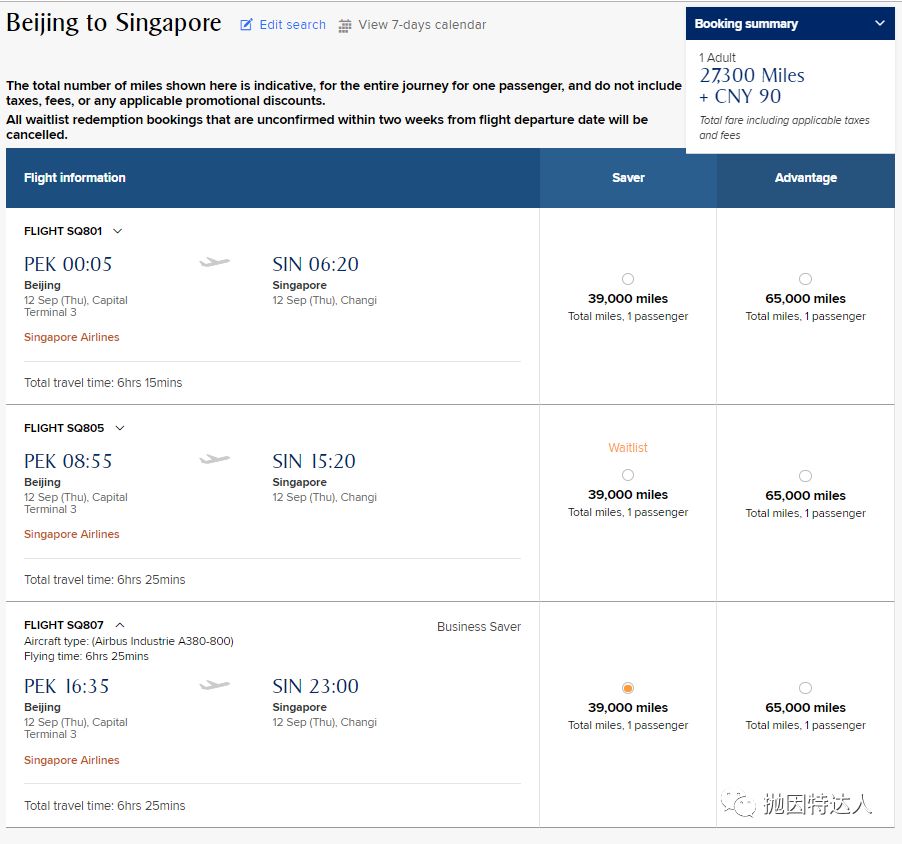
Task: Click SIN 23:00 arrival time
Action: click(x=315, y=686)
